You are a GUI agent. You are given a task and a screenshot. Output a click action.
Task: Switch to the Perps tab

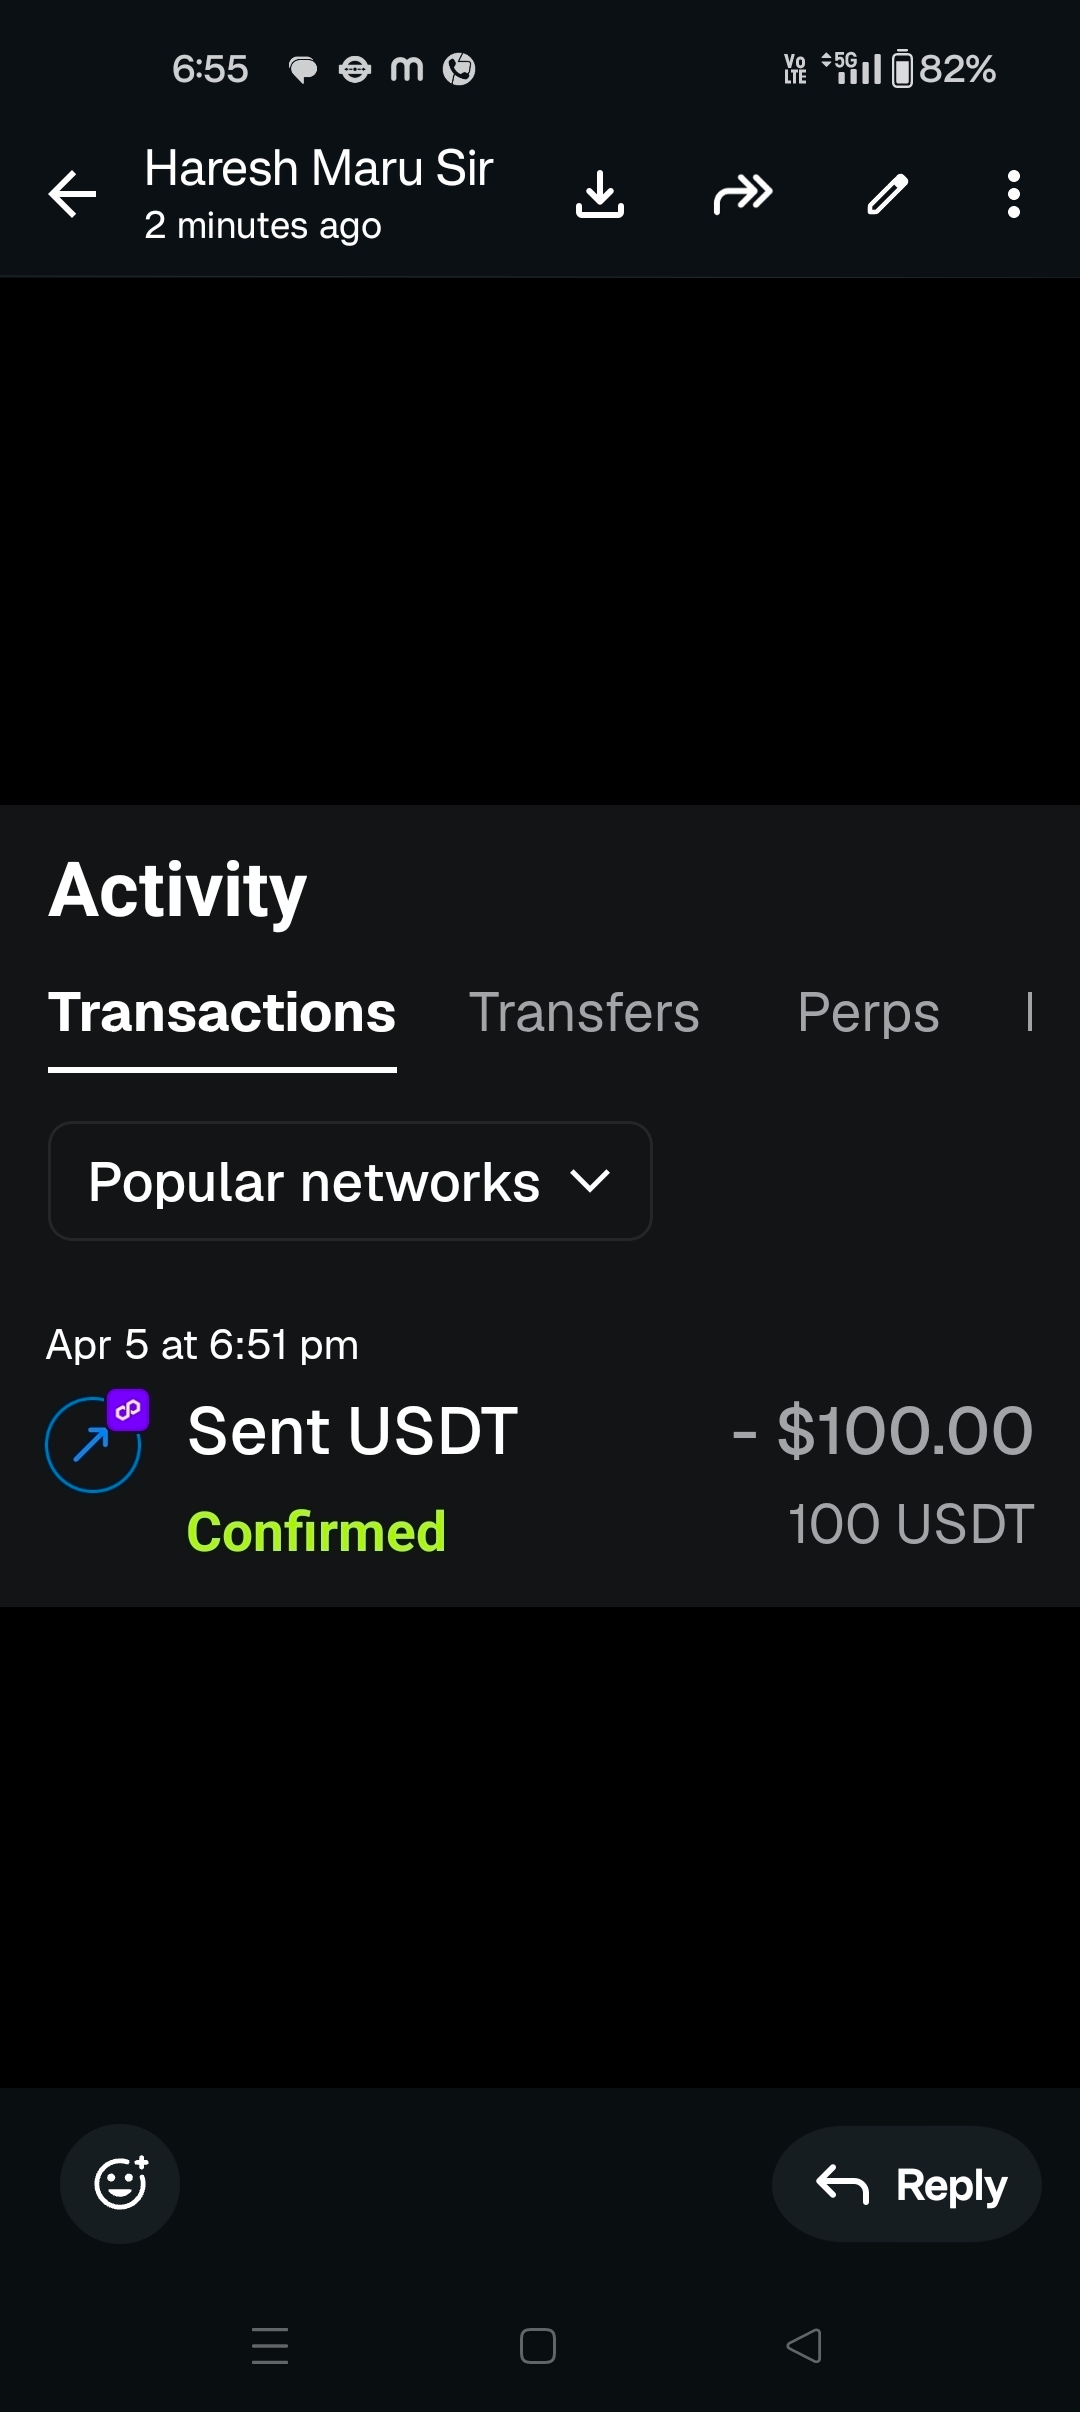tap(868, 1012)
